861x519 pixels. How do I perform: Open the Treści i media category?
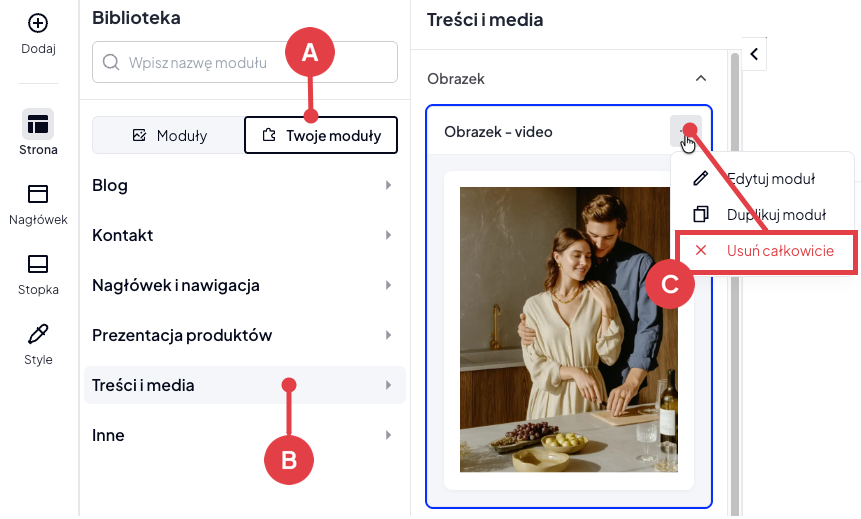pyautogui.click(x=245, y=385)
